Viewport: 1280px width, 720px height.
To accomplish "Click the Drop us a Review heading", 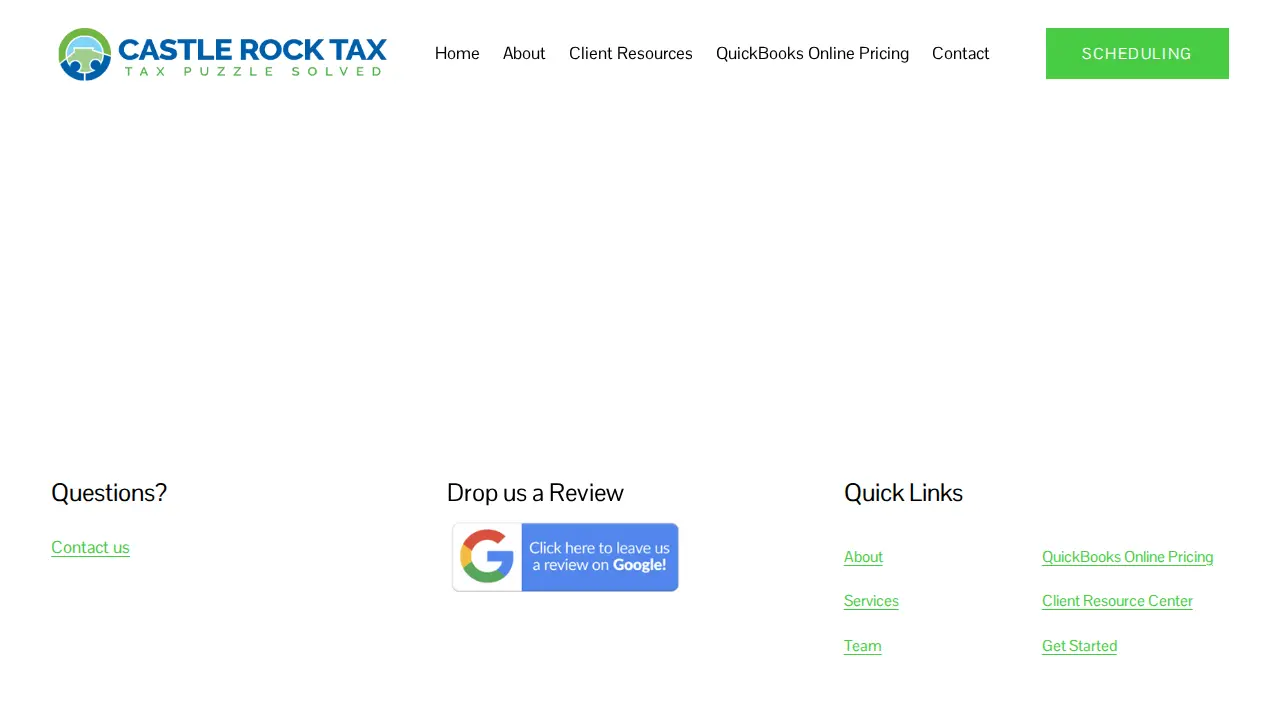I will click(x=535, y=493).
